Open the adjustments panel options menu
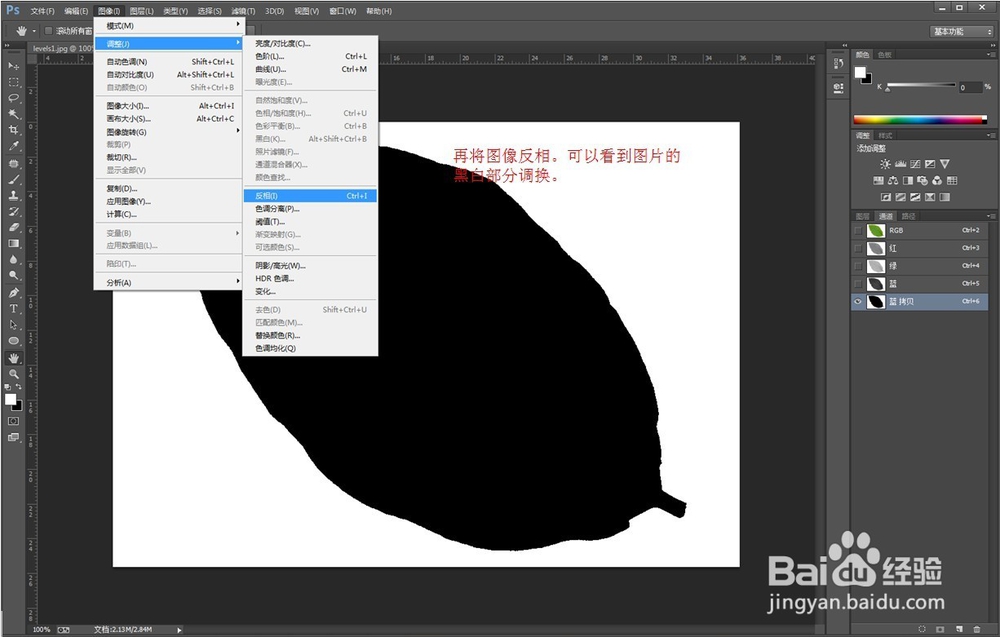This screenshot has height=637, width=1000. (x=990, y=135)
